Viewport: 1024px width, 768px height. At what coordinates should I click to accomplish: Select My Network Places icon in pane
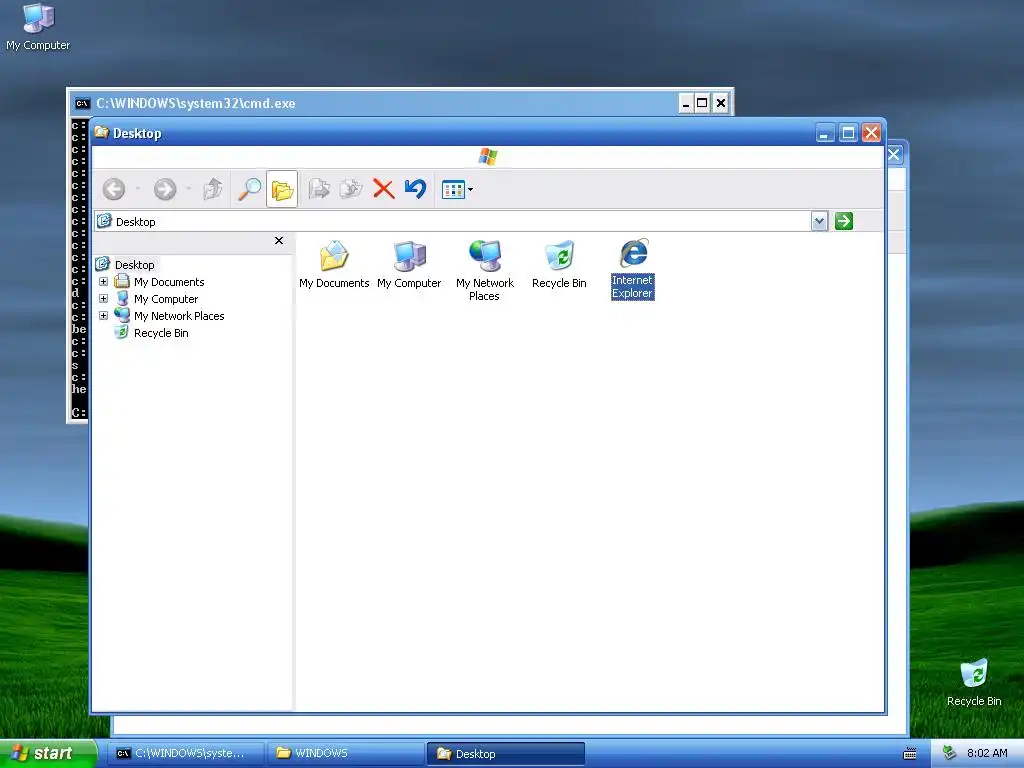click(485, 270)
